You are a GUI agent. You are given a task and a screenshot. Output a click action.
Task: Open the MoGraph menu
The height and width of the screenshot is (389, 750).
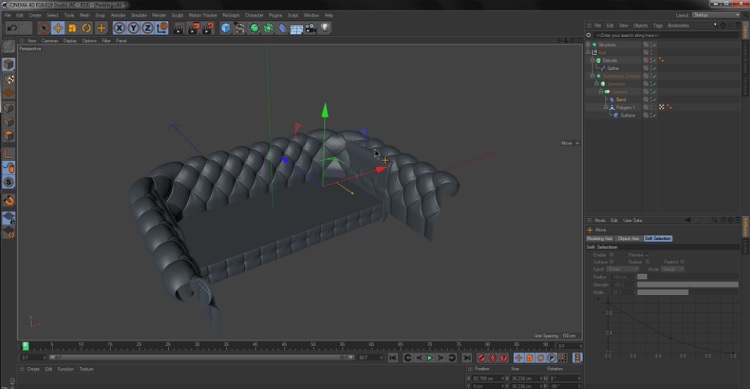231,15
